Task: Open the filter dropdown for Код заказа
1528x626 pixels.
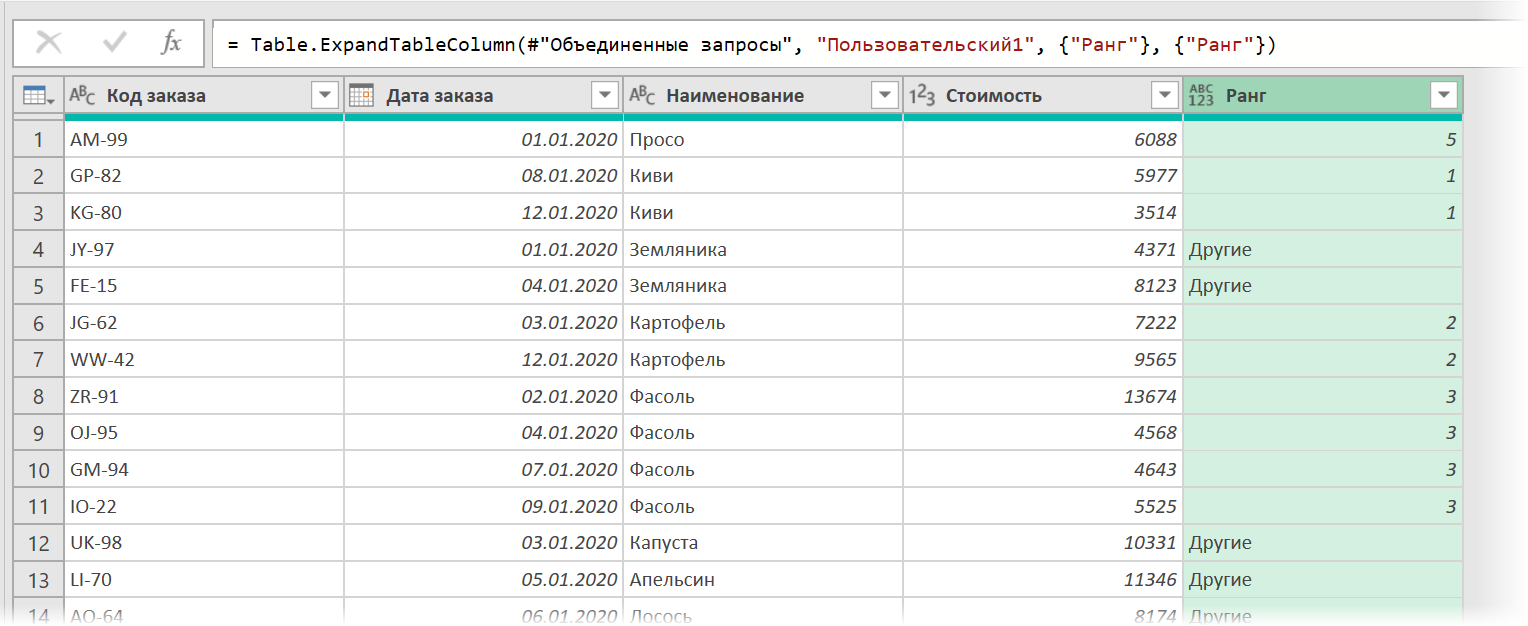Action: point(324,96)
